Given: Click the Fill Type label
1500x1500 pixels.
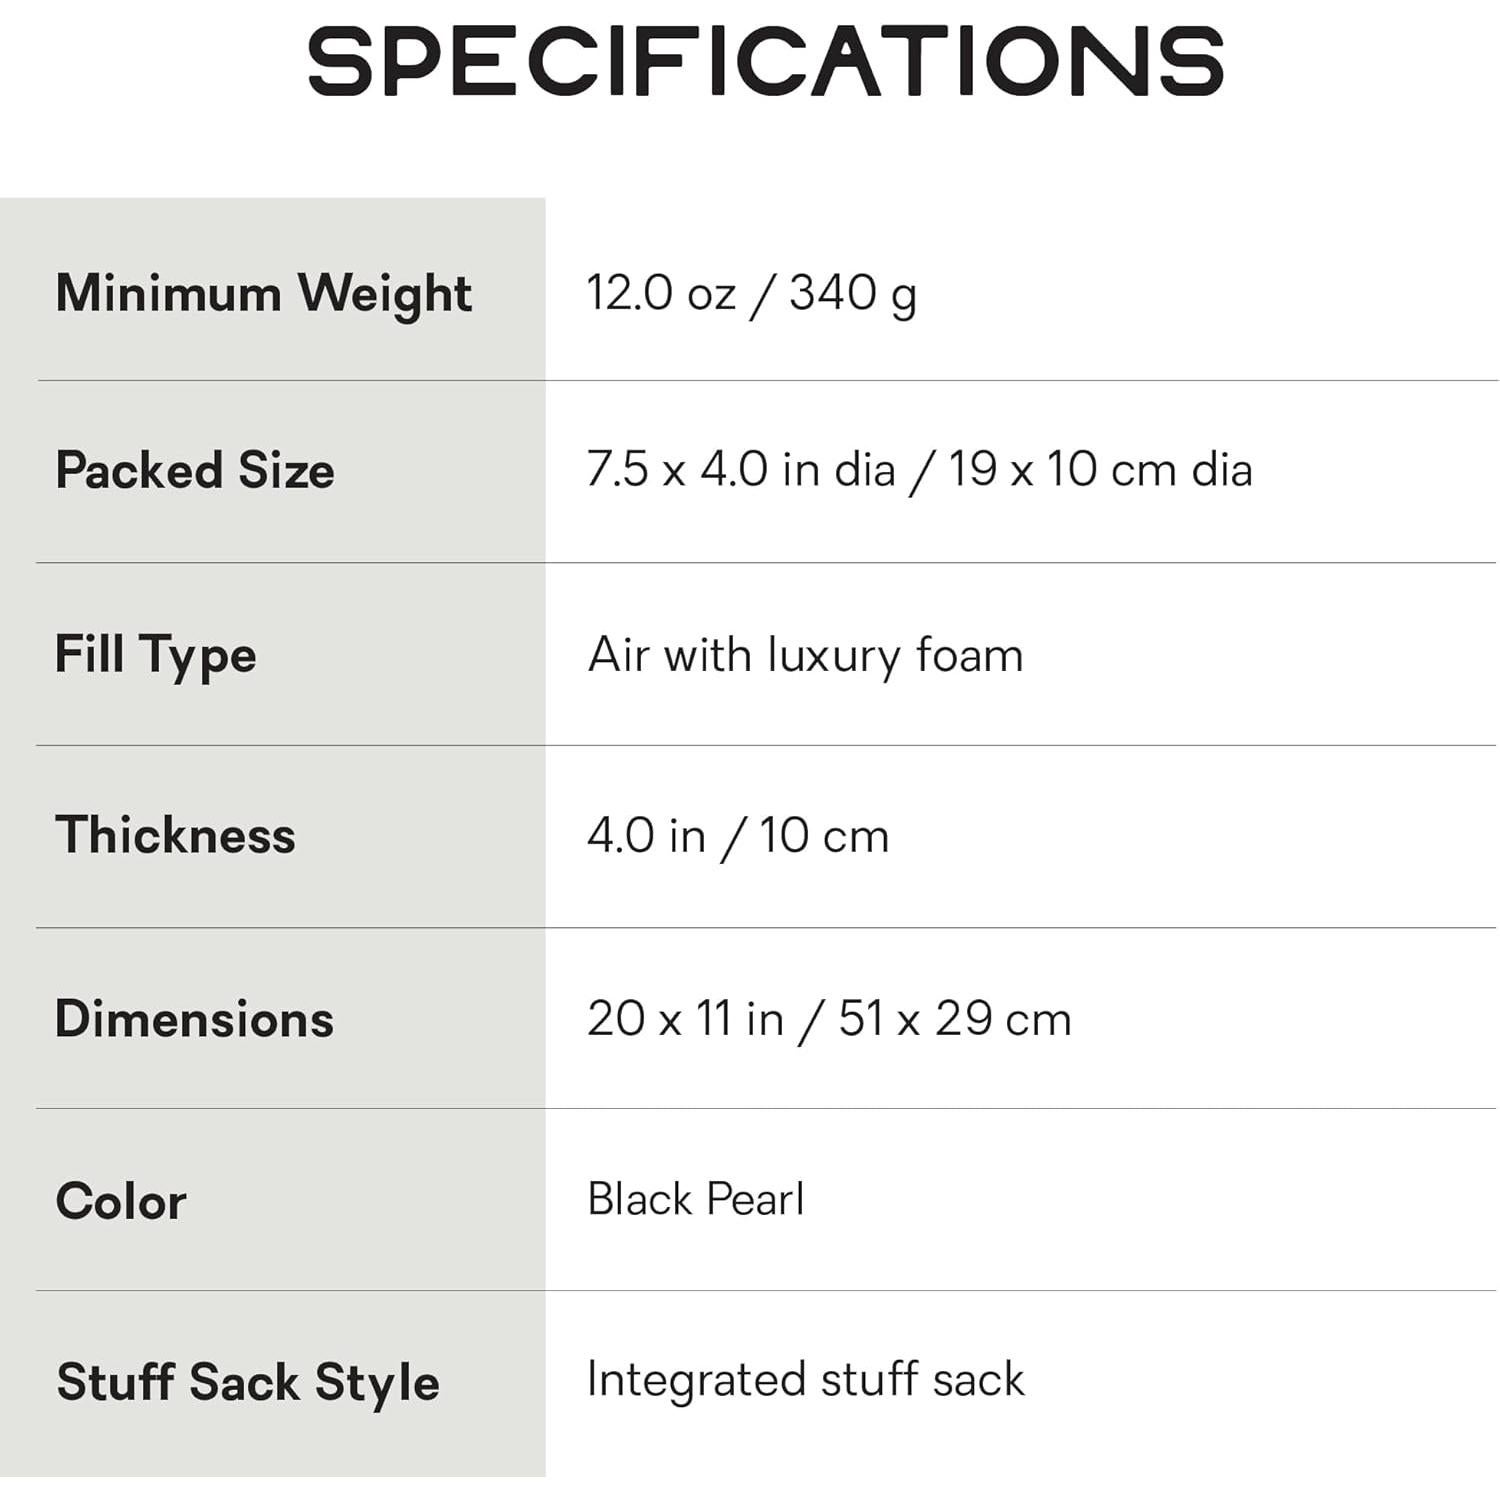Looking at the screenshot, I should [156, 655].
